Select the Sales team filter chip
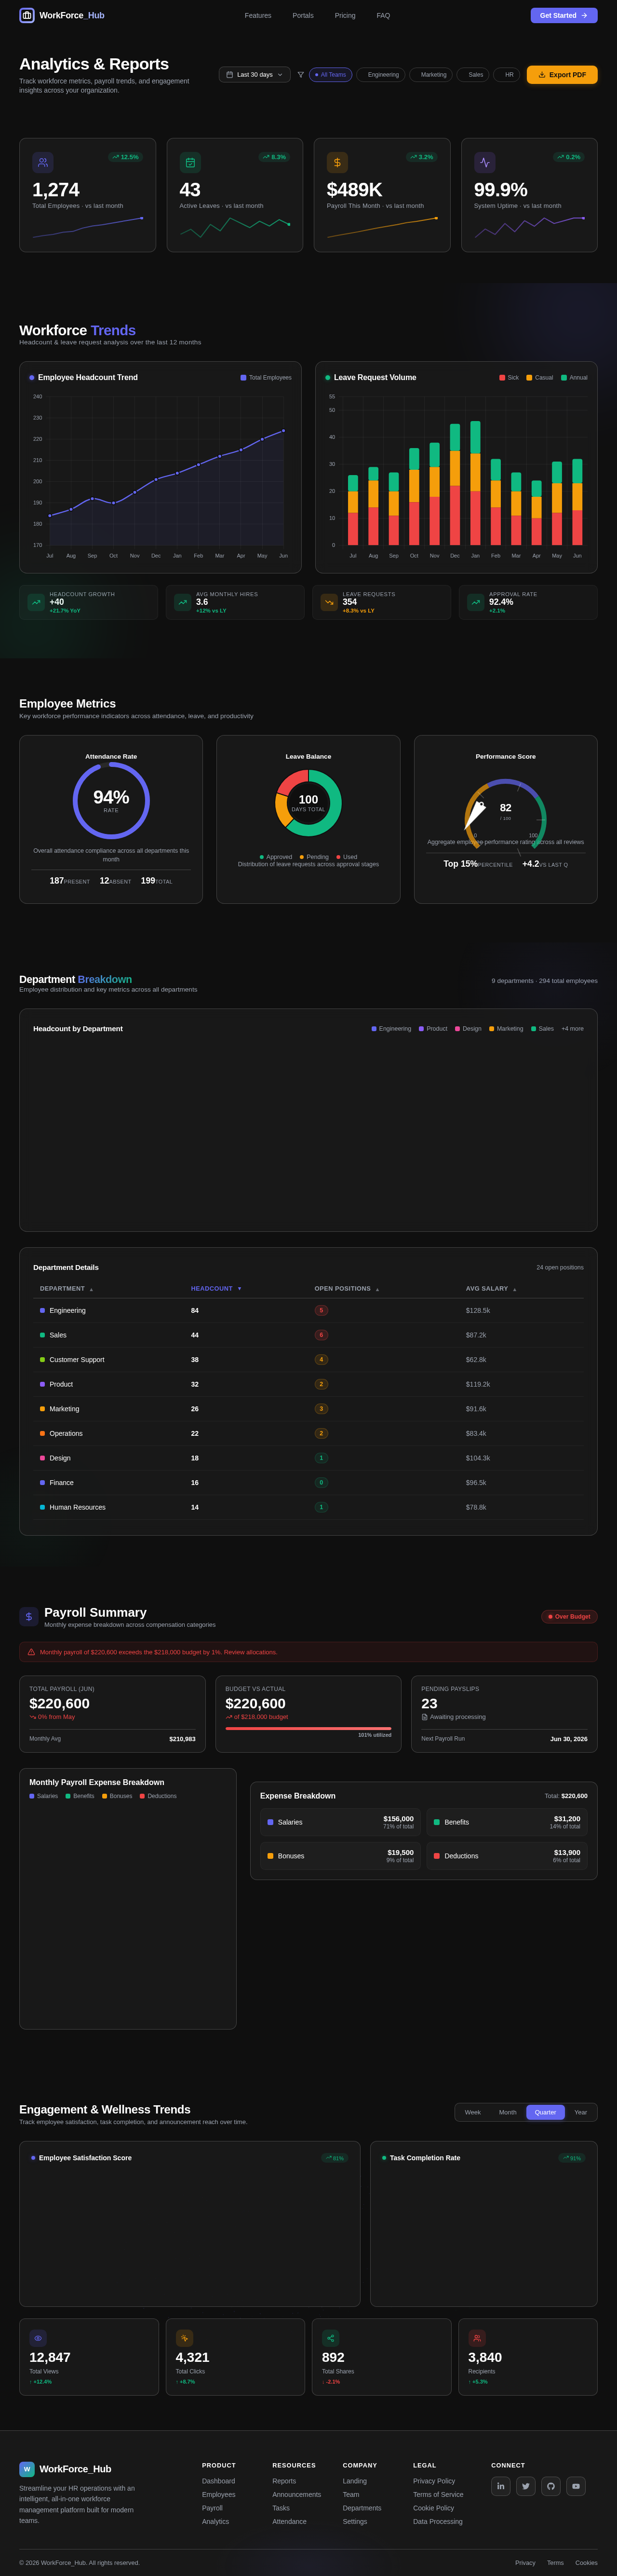Image resolution: width=617 pixels, height=2576 pixels. [473, 75]
